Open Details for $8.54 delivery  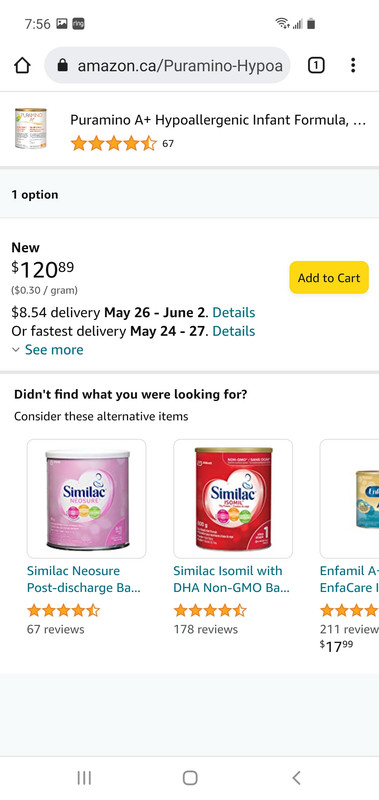pyautogui.click(x=234, y=312)
